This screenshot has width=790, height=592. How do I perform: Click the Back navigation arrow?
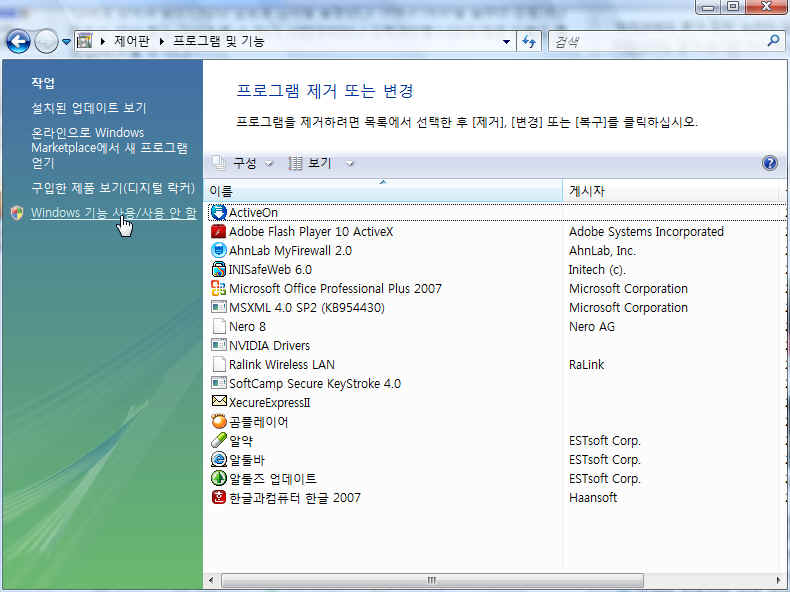pos(18,41)
